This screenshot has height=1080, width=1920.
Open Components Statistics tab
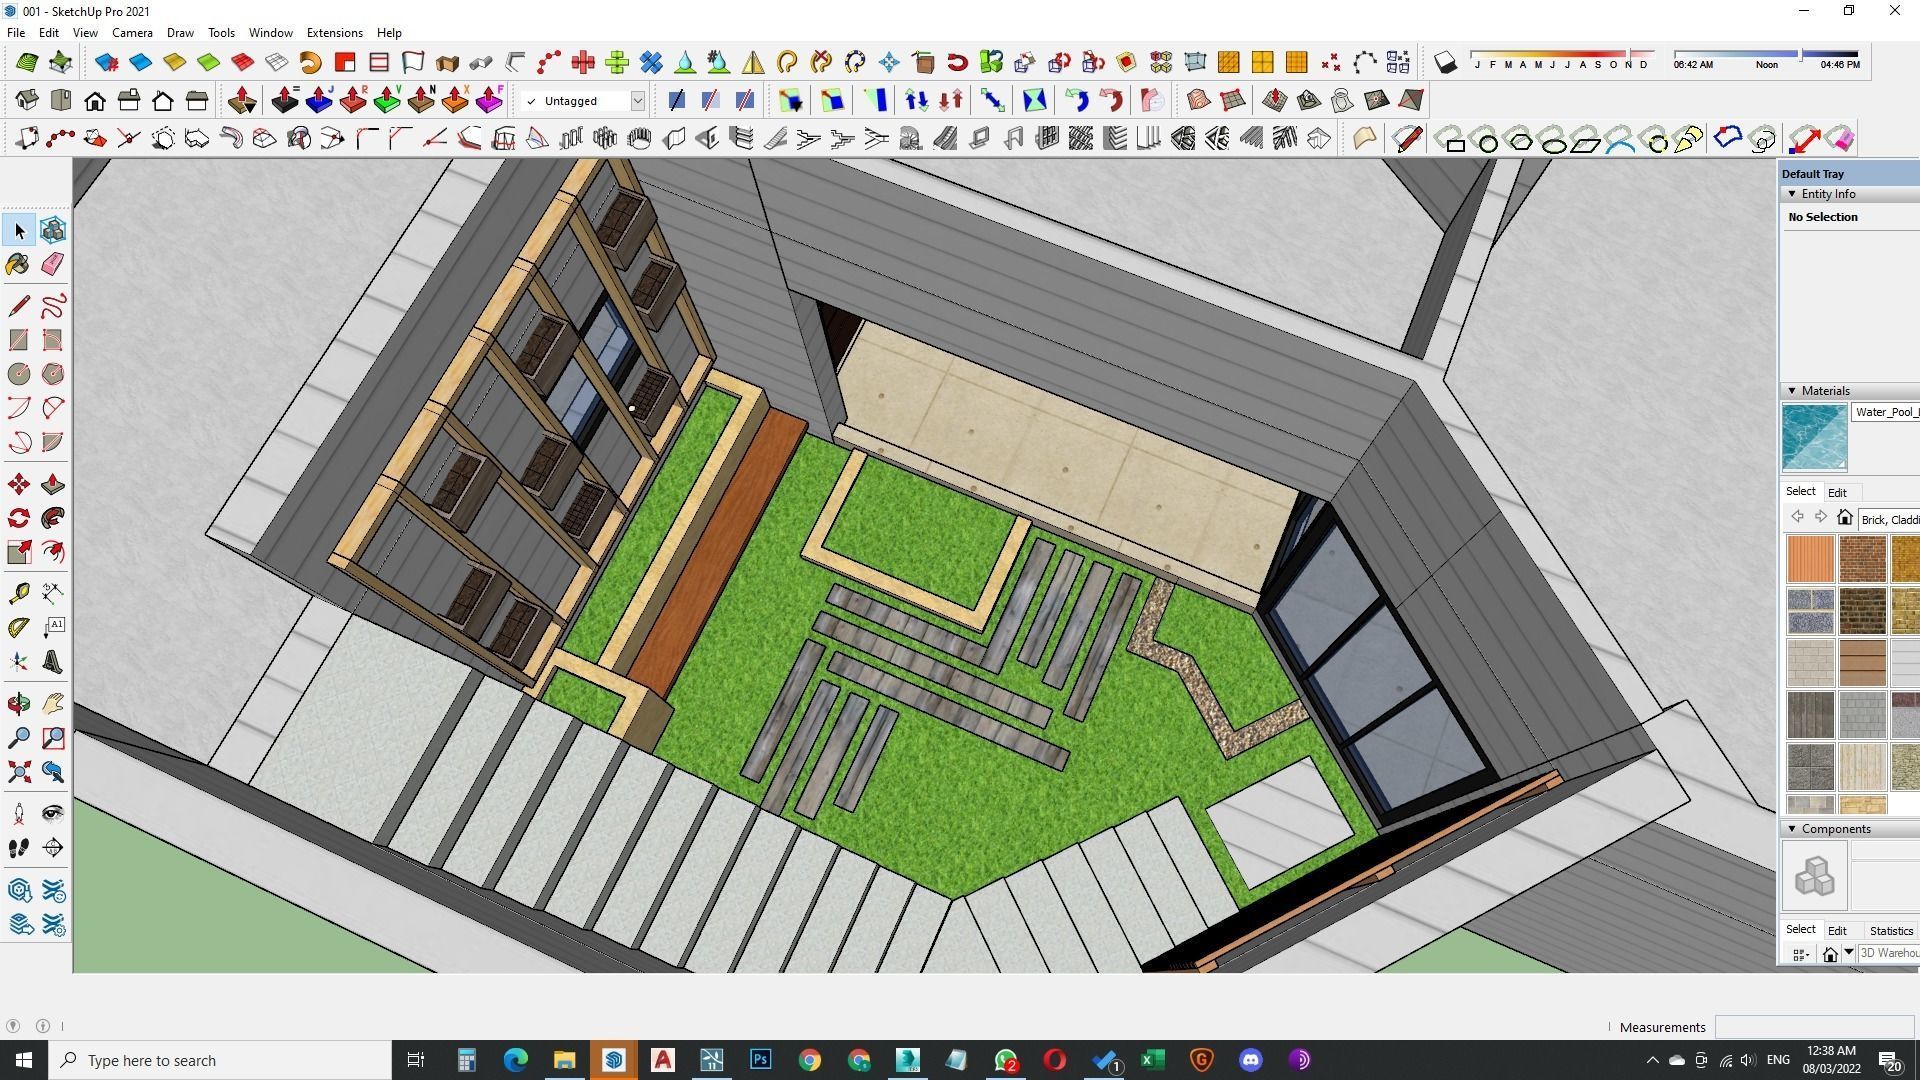click(1890, 931)
